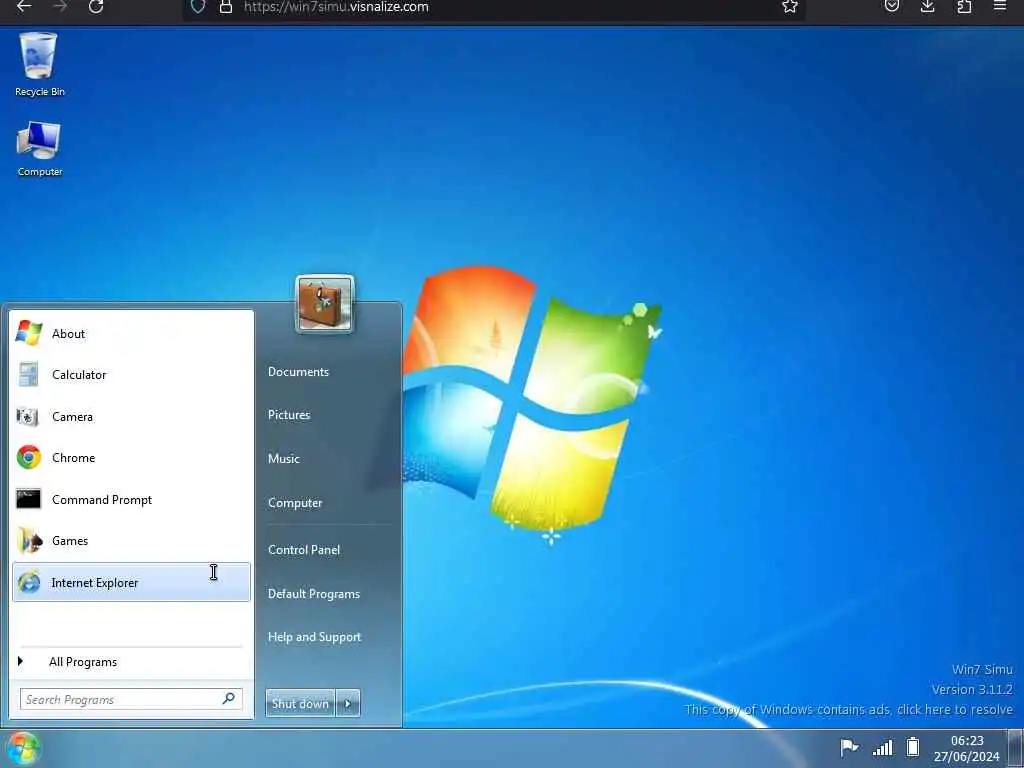This screenshot has height=768, width=1024.
Task: Open Action Center flag in system tray
Action: pyautogui.click(x=849, y=747)
